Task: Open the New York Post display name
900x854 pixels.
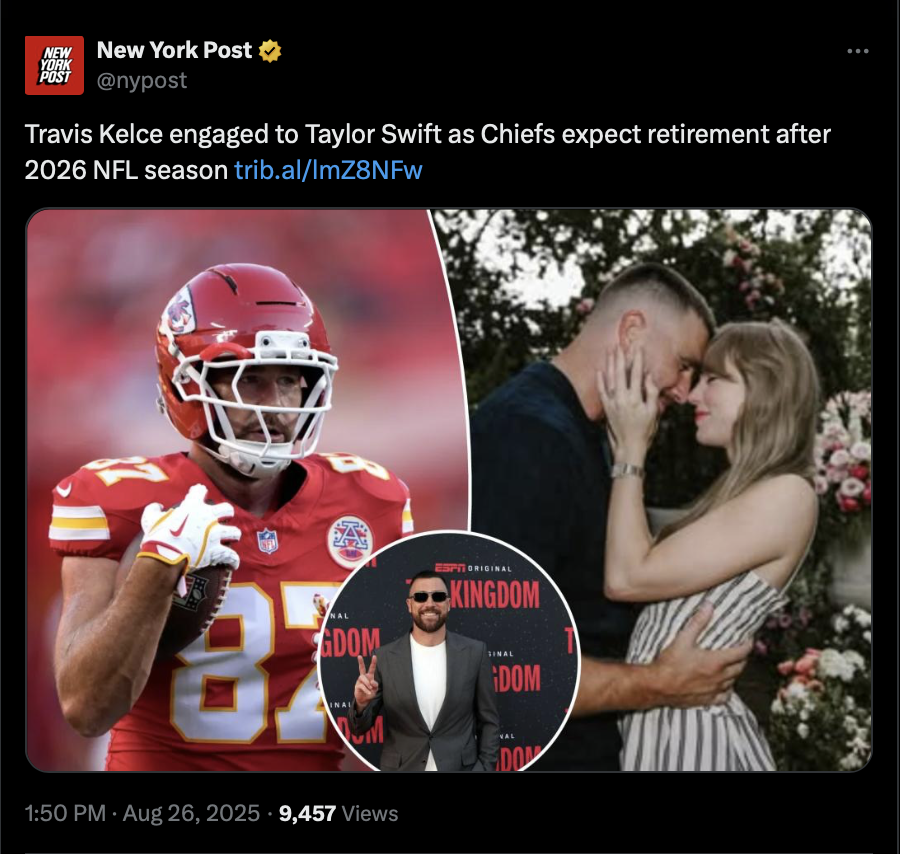Action: [x=174, y=51]
